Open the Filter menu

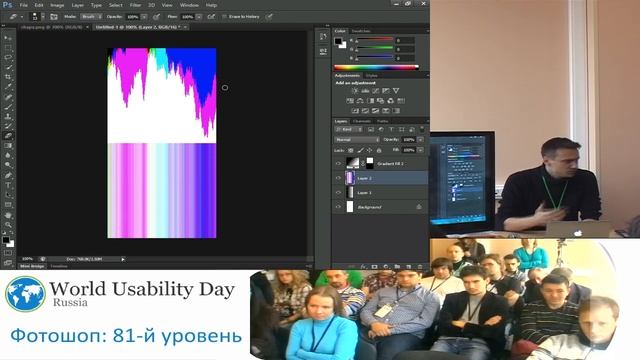point(135,5)
